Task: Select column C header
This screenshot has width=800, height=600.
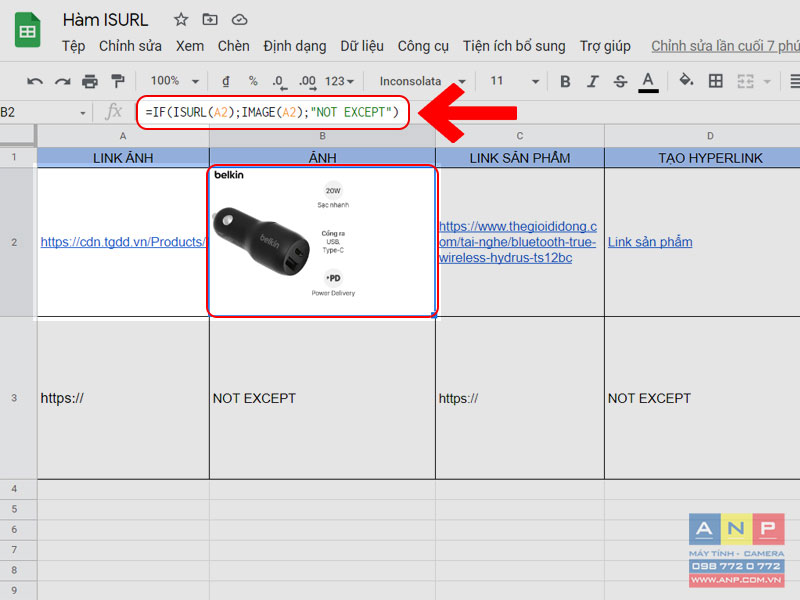Action: click(x=520, y=136)
